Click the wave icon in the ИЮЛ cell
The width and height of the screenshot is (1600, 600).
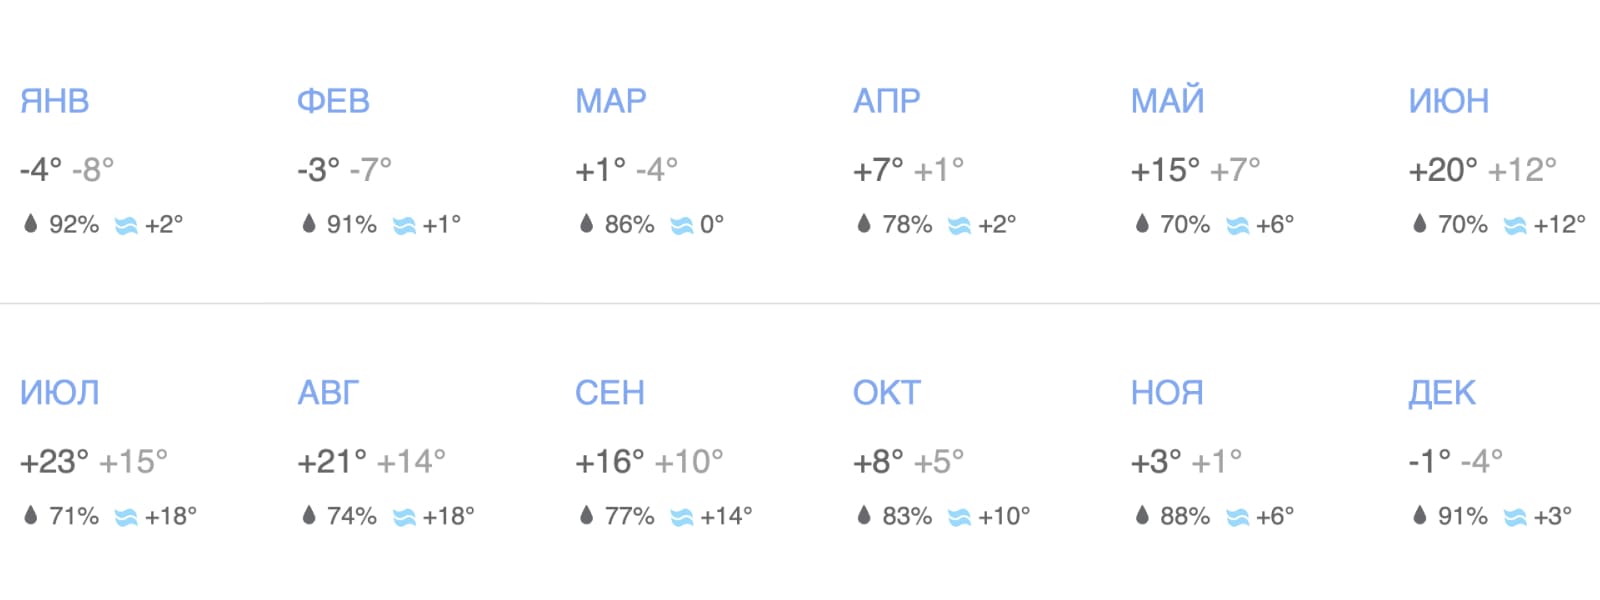(x=126, y=518)
